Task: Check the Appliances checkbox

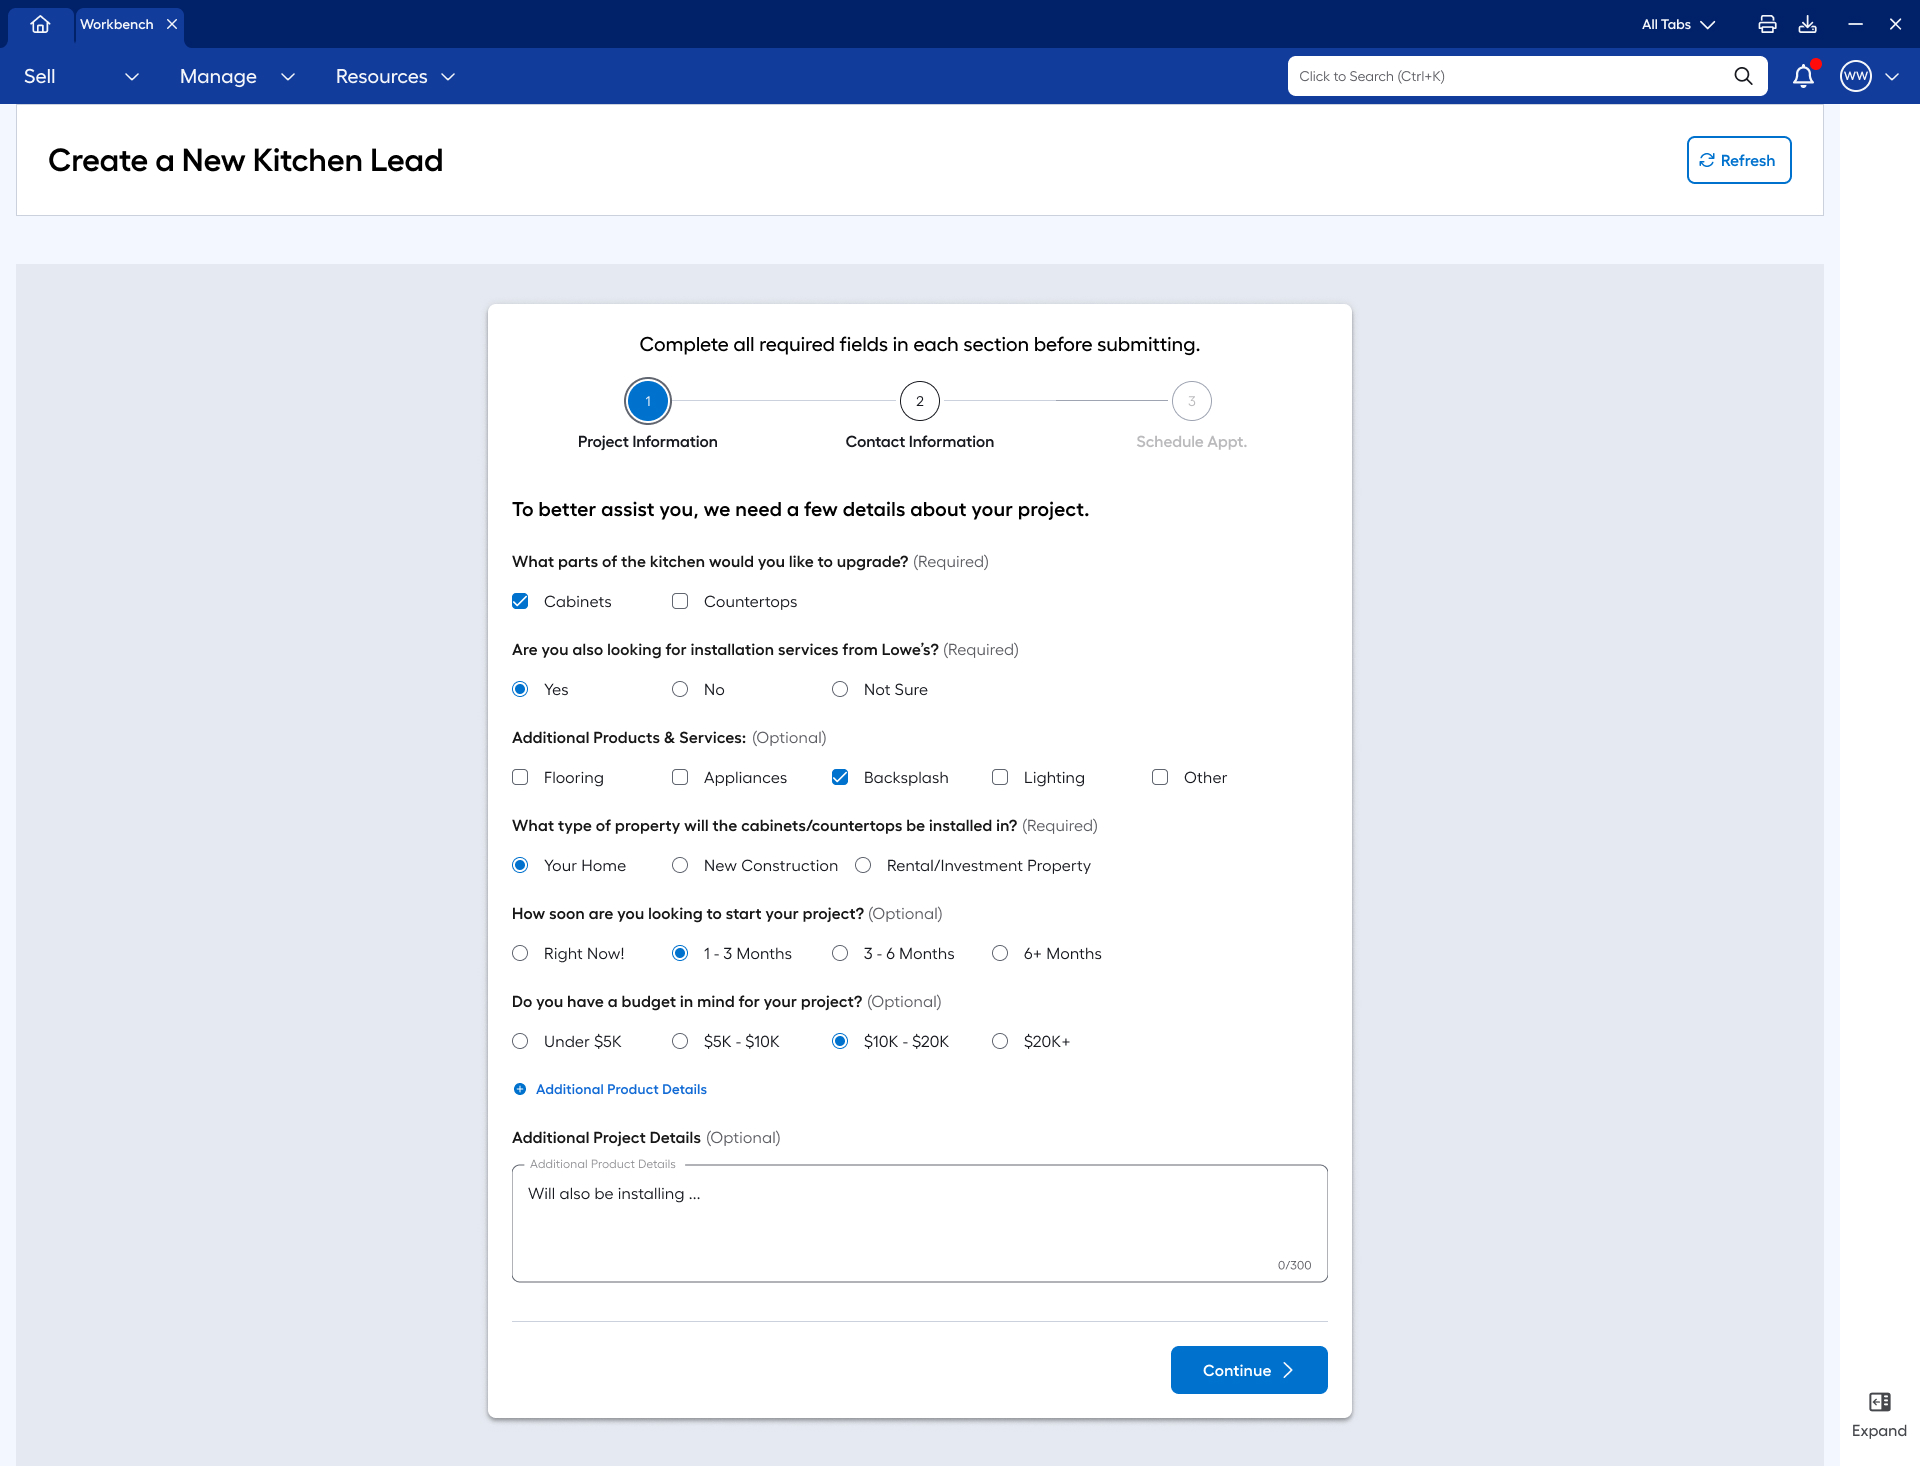Action: pos(680,778)
